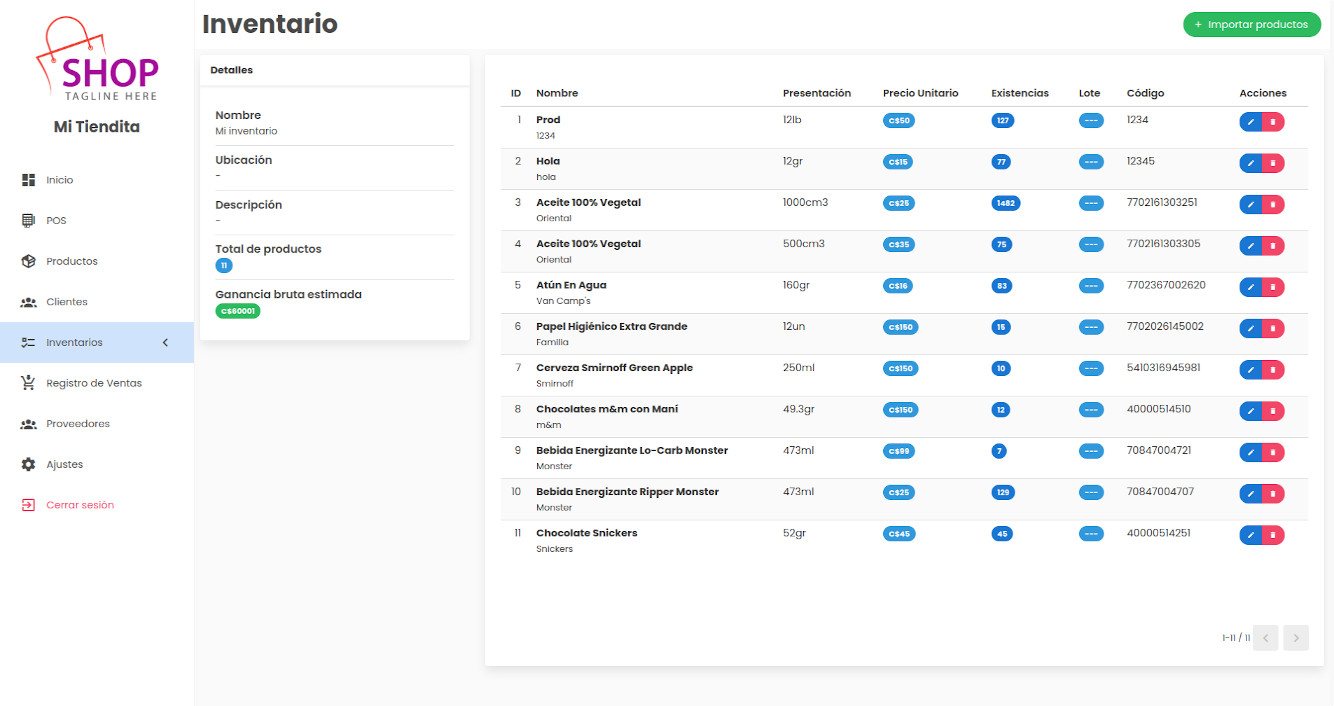
Task: Go to next table page
Action: [x=1297, y=638]
